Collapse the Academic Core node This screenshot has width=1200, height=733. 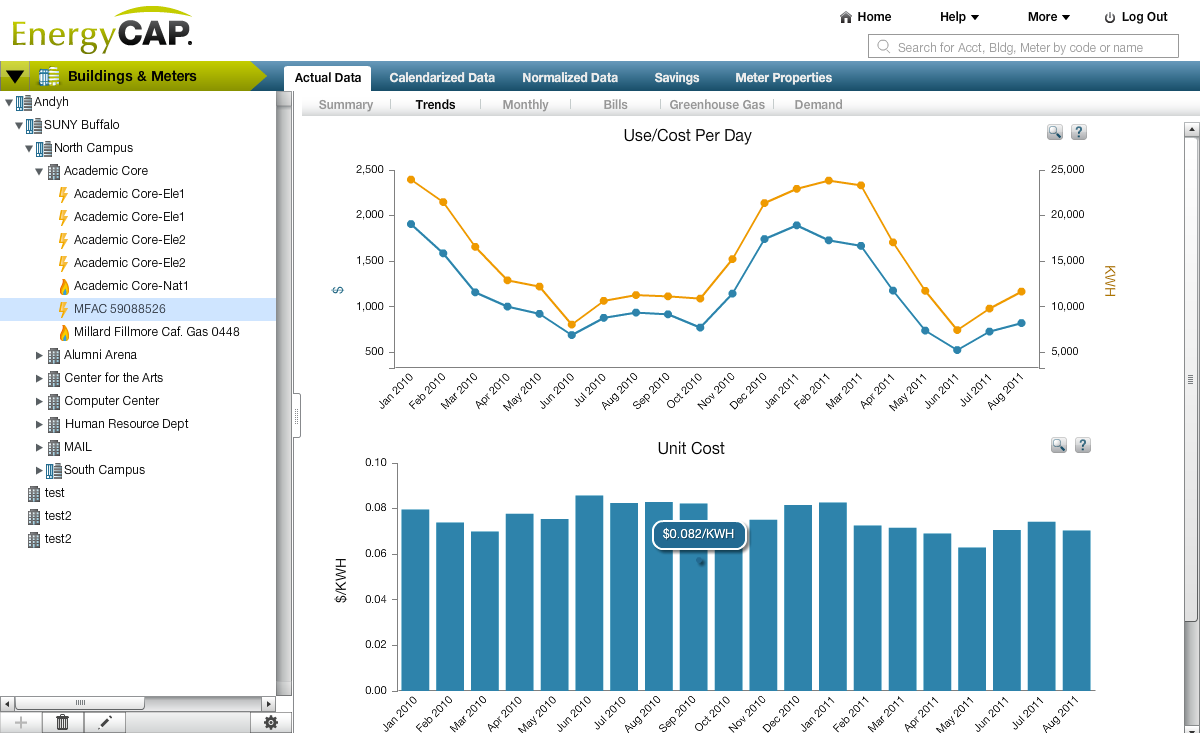pos(37,170)
